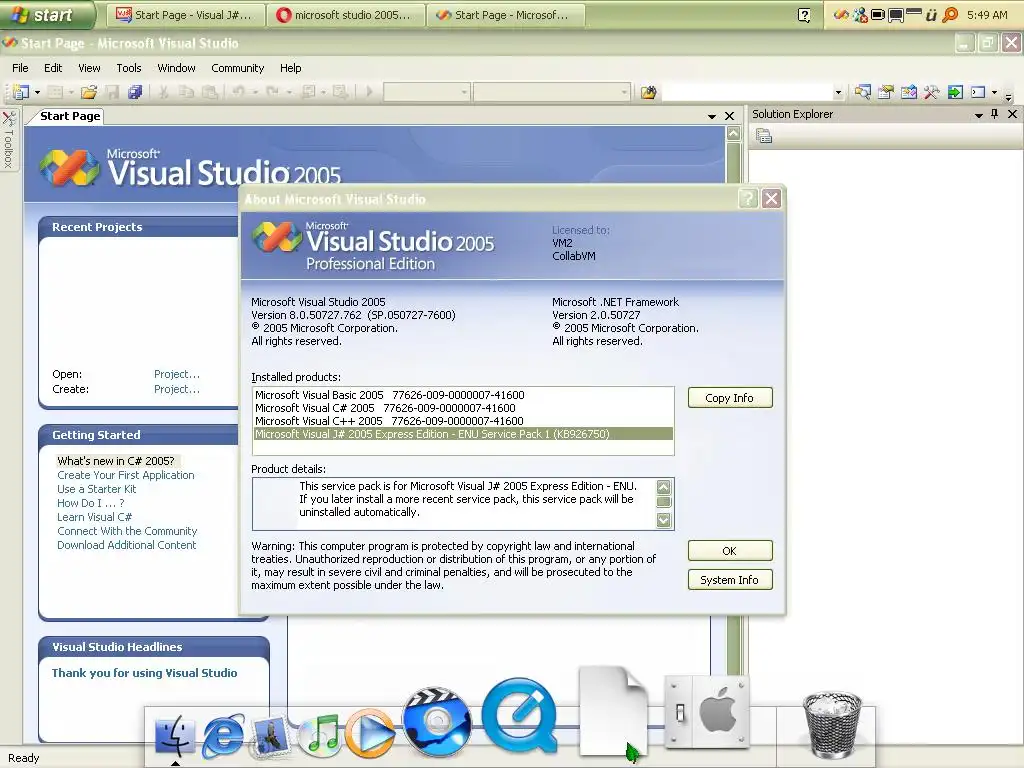Open the Edit menu
Viewport: 1024px width, 768px height.
point(53,68)
